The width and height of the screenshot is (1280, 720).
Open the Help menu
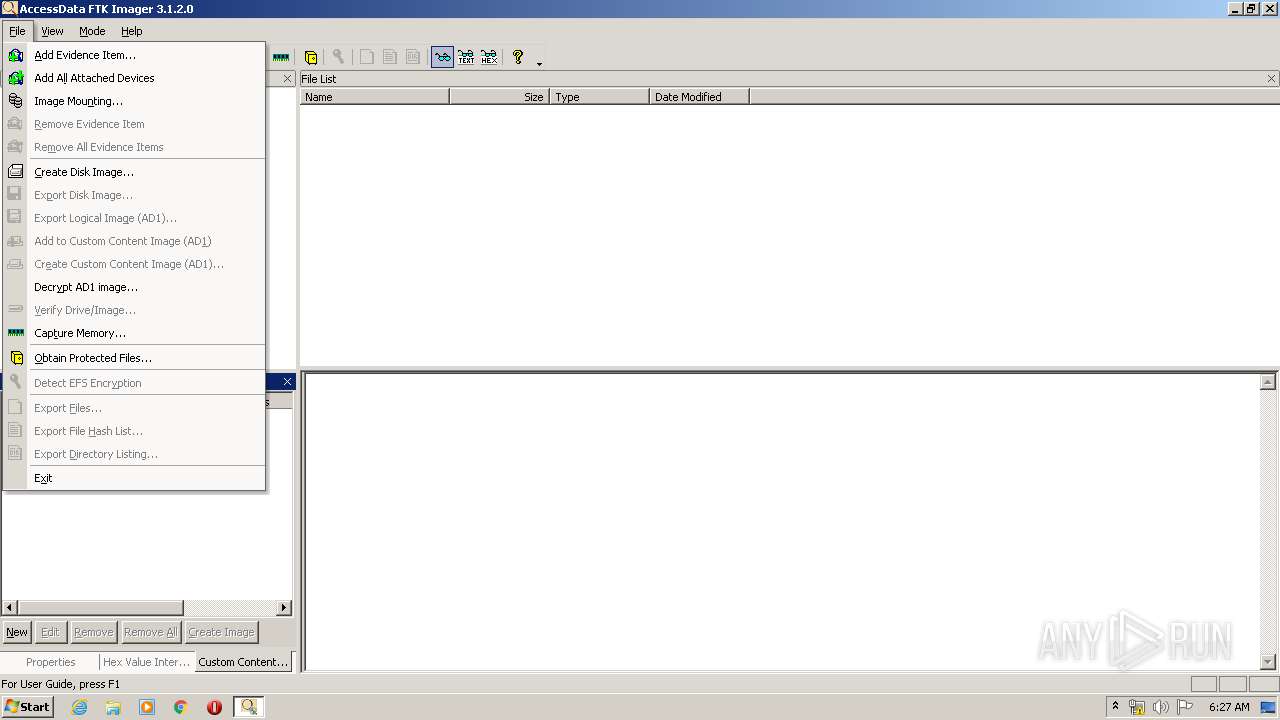132,31
